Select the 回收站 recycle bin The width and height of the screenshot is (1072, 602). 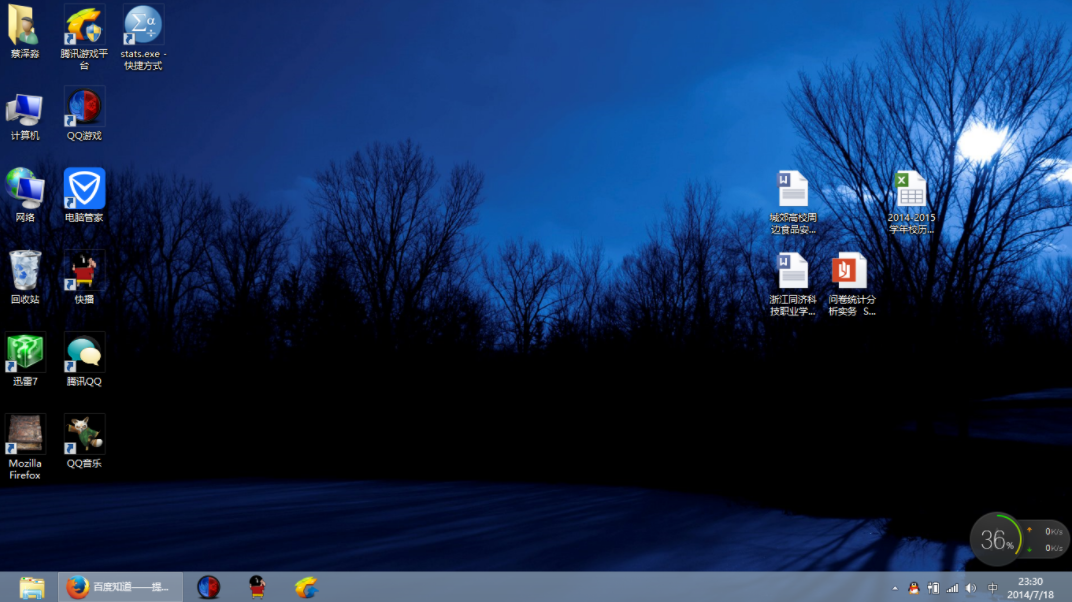[x=25, y=271]
